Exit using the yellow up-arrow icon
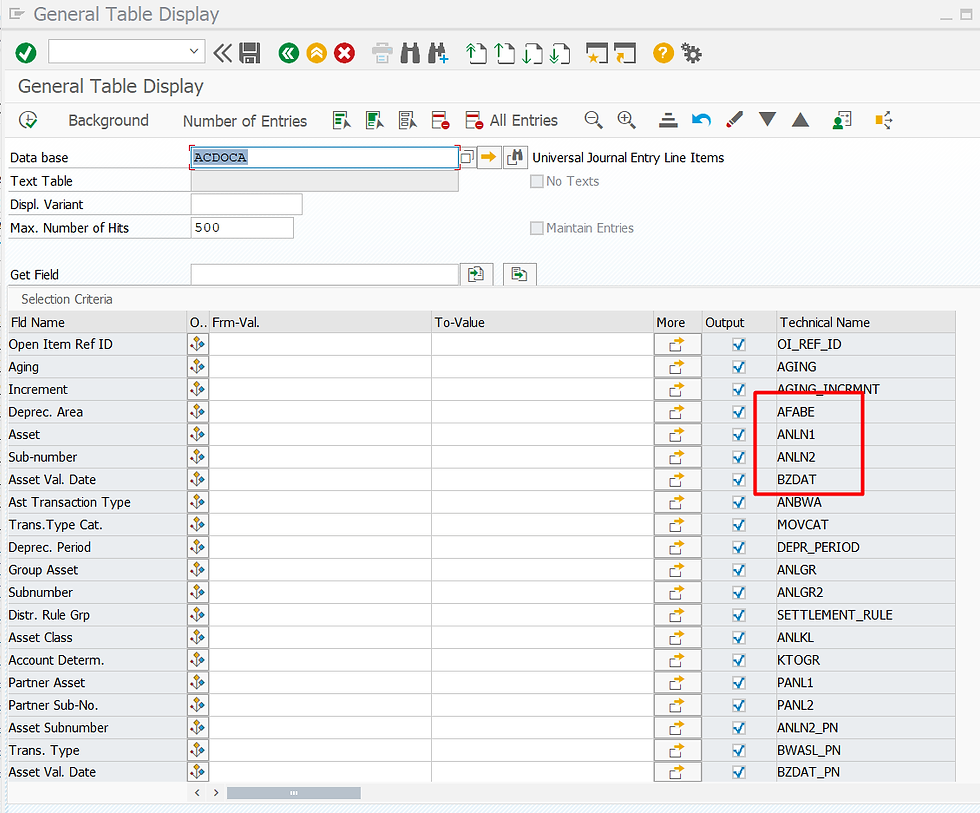Image resolution: width=980 pixels, height=813 pixels. coord(317,53)
